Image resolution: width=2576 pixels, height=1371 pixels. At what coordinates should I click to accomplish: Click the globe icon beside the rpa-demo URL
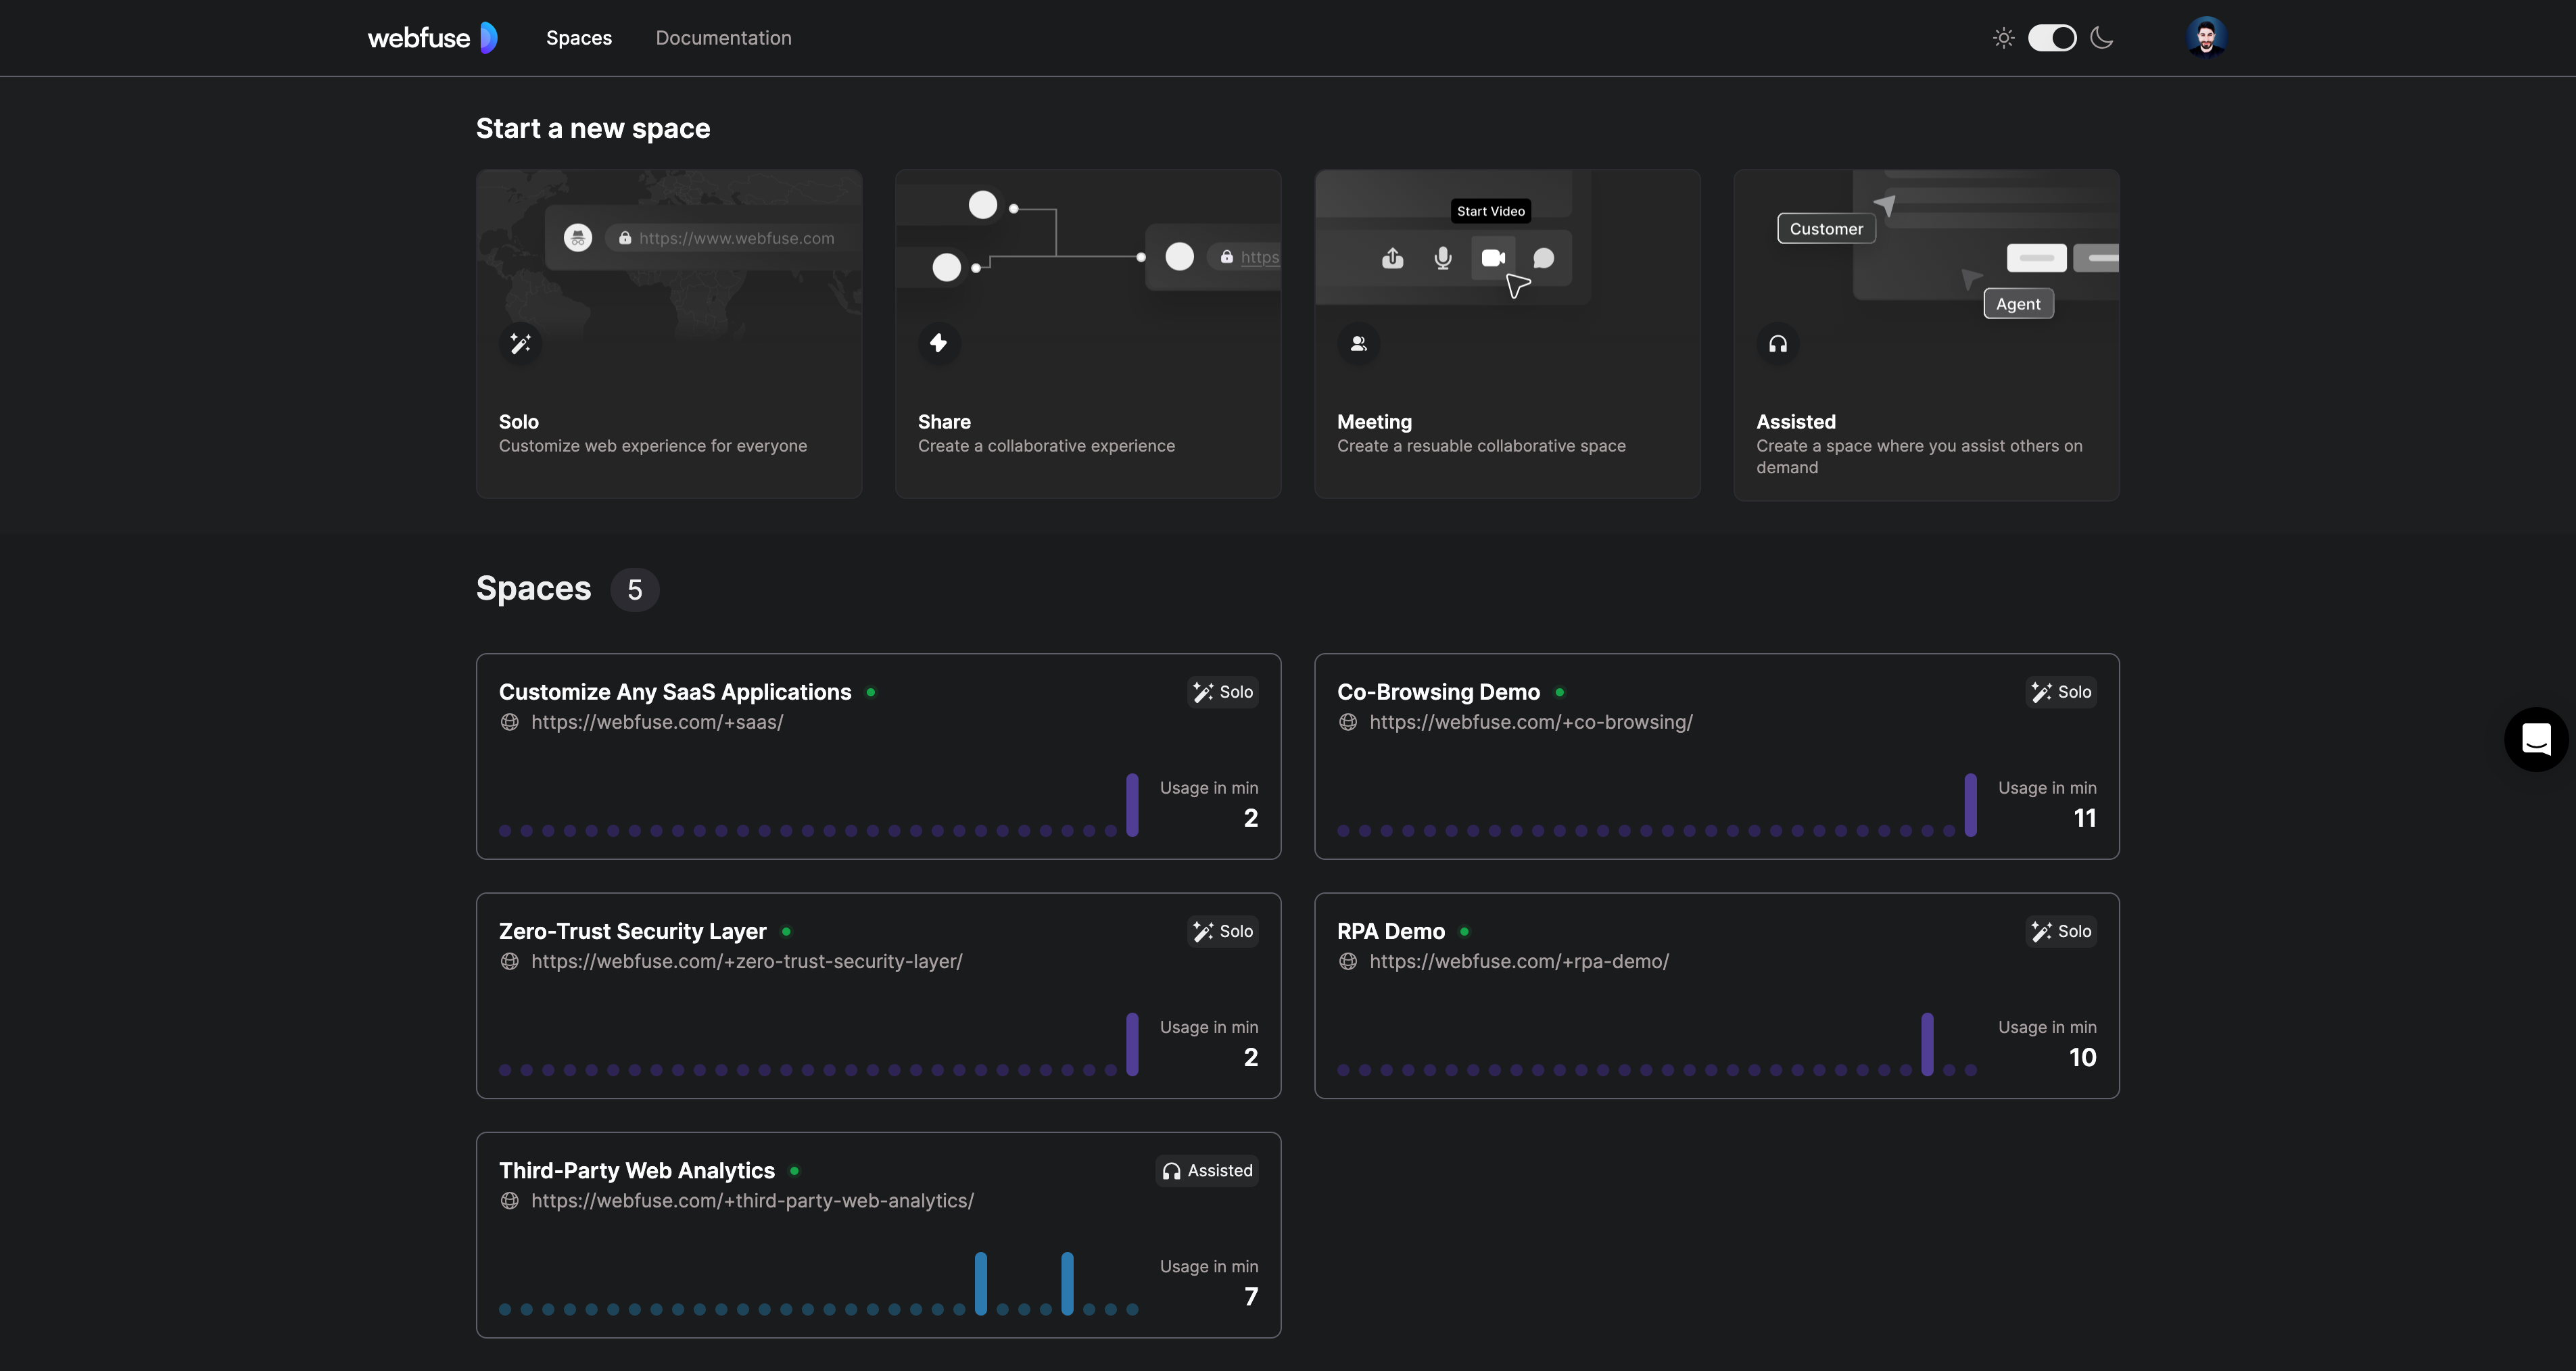[1348, 961]
